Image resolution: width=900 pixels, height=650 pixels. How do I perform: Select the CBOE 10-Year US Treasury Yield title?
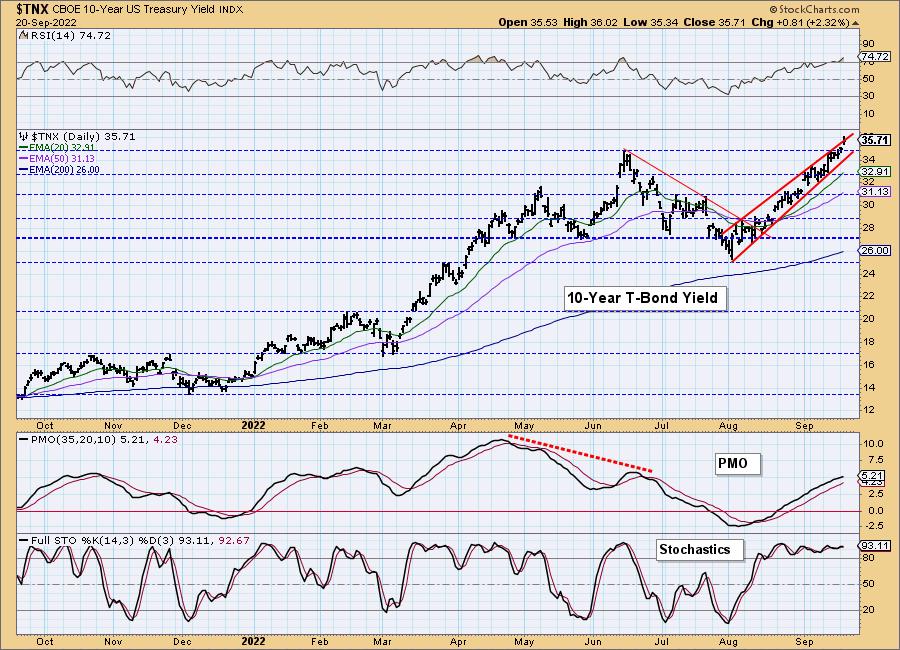click(x=135, y=9)
